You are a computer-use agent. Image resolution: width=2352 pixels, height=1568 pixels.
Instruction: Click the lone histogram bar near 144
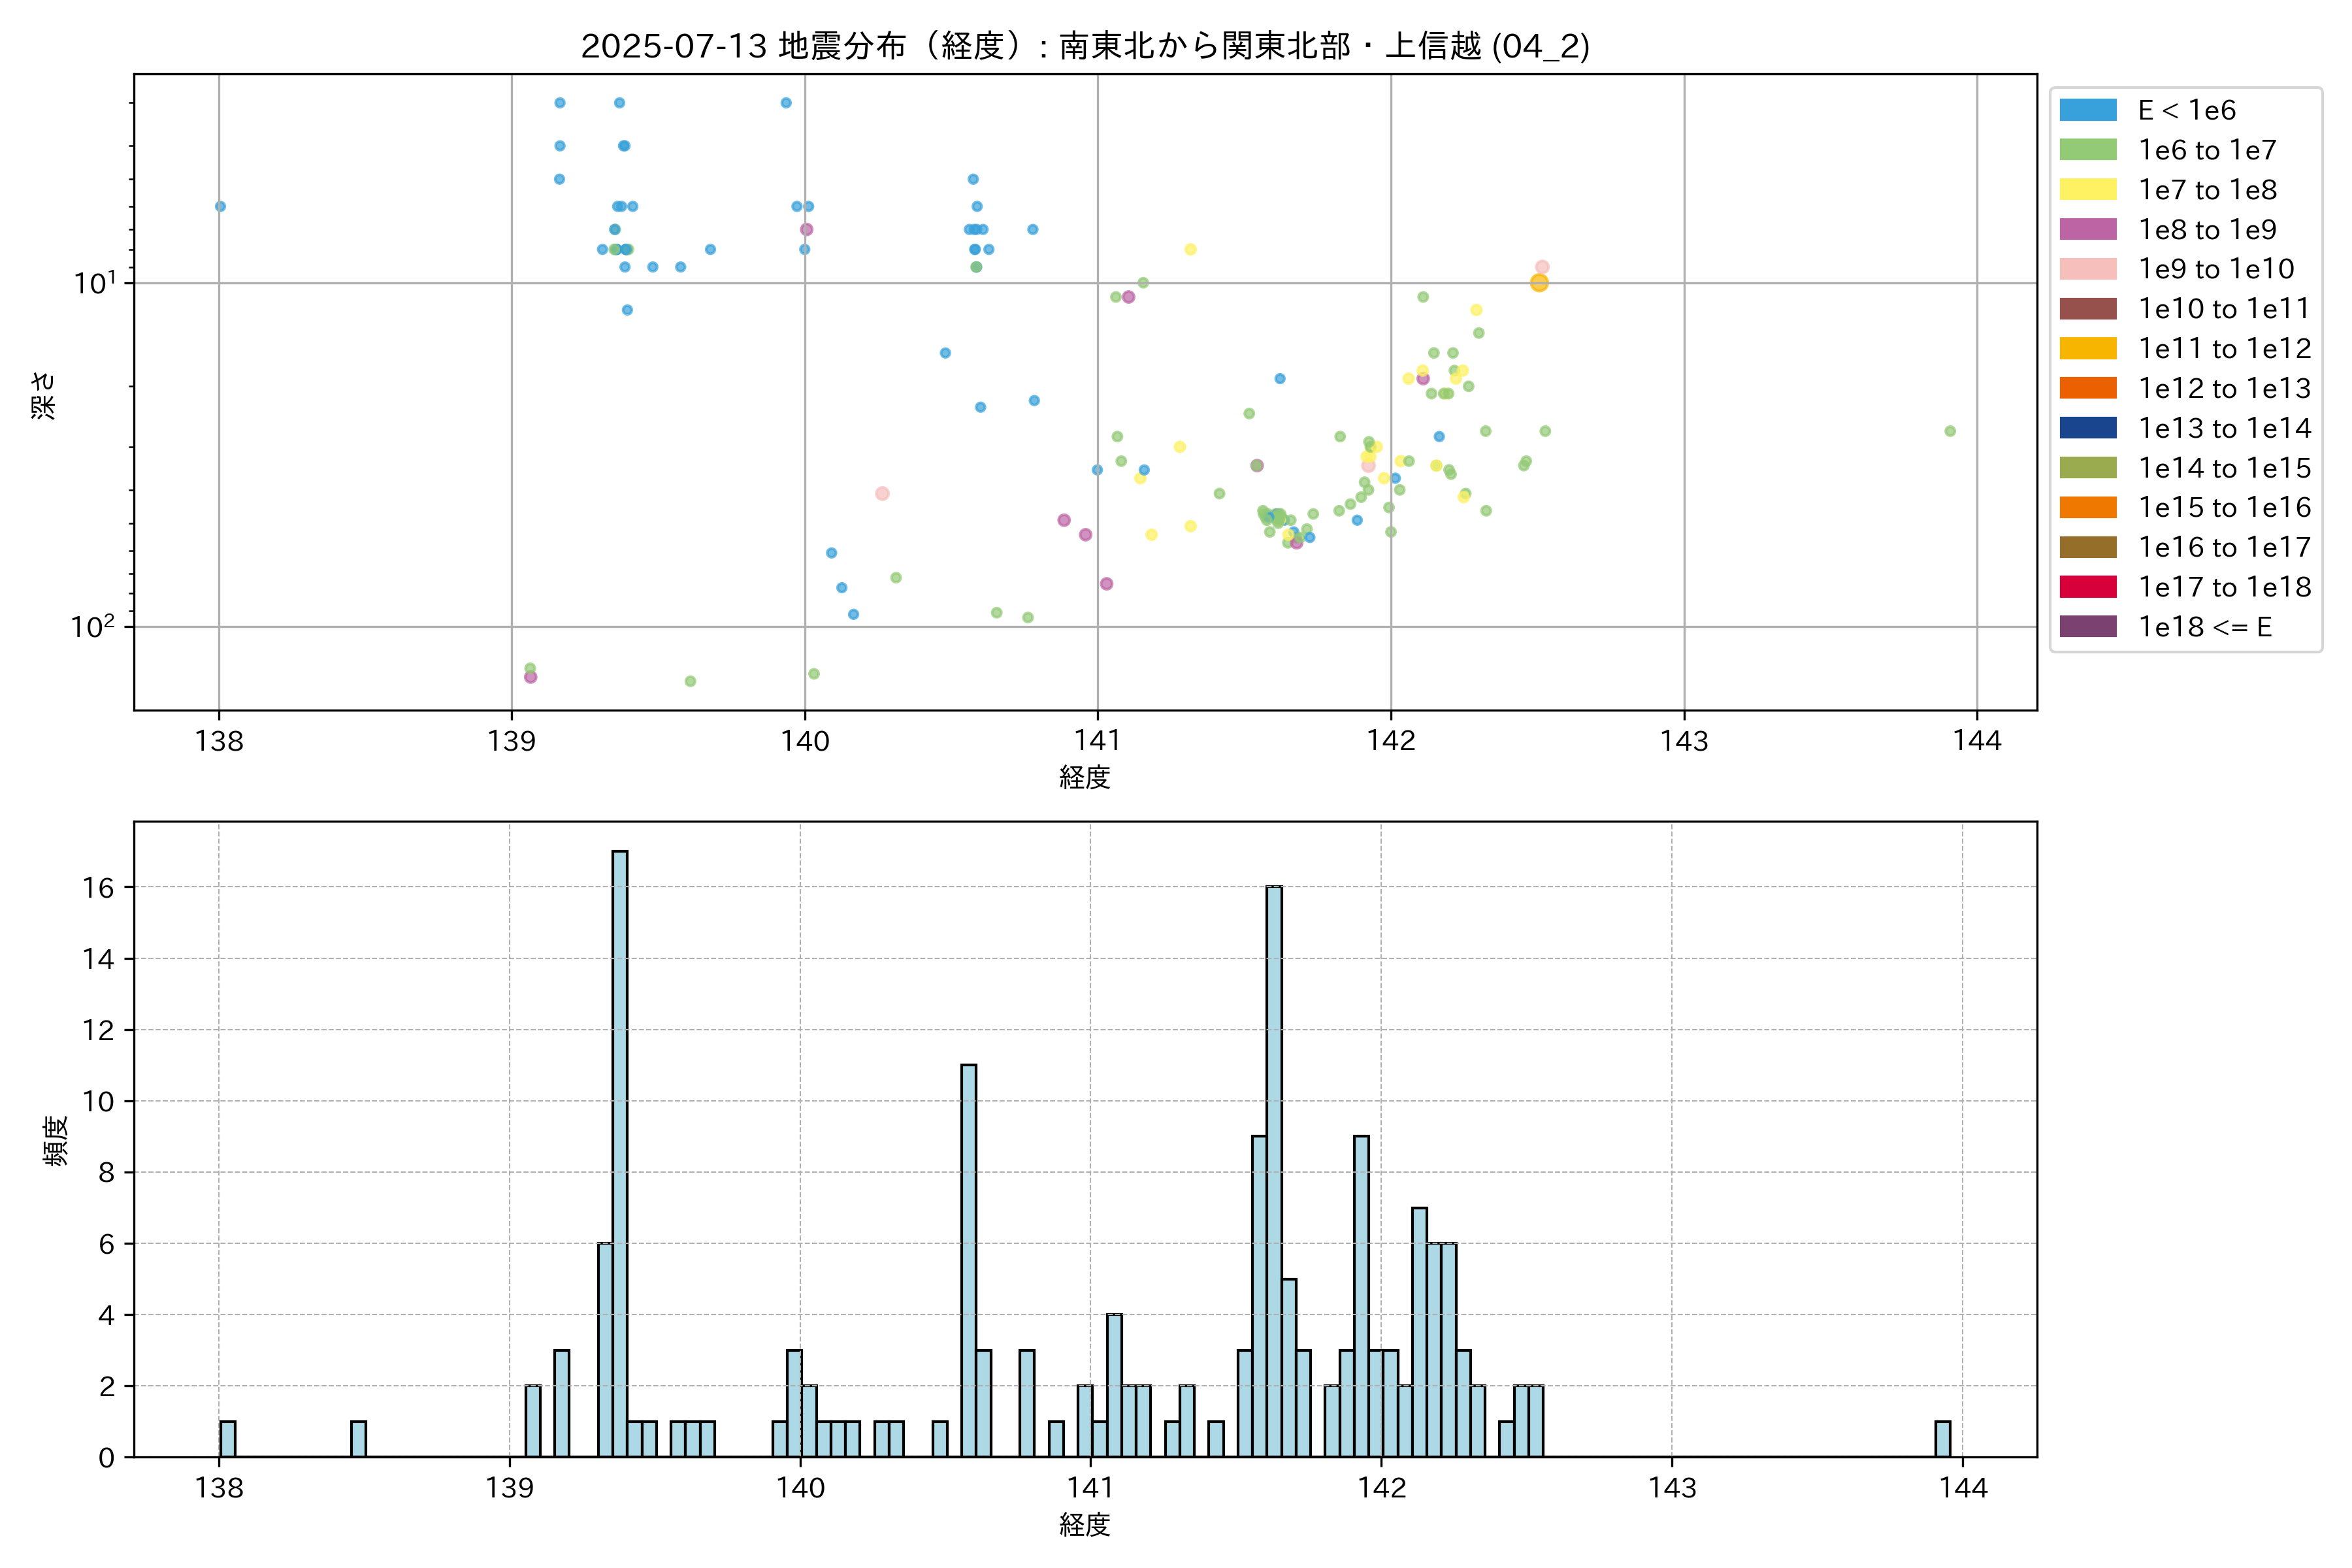tap(1942, 1439)
